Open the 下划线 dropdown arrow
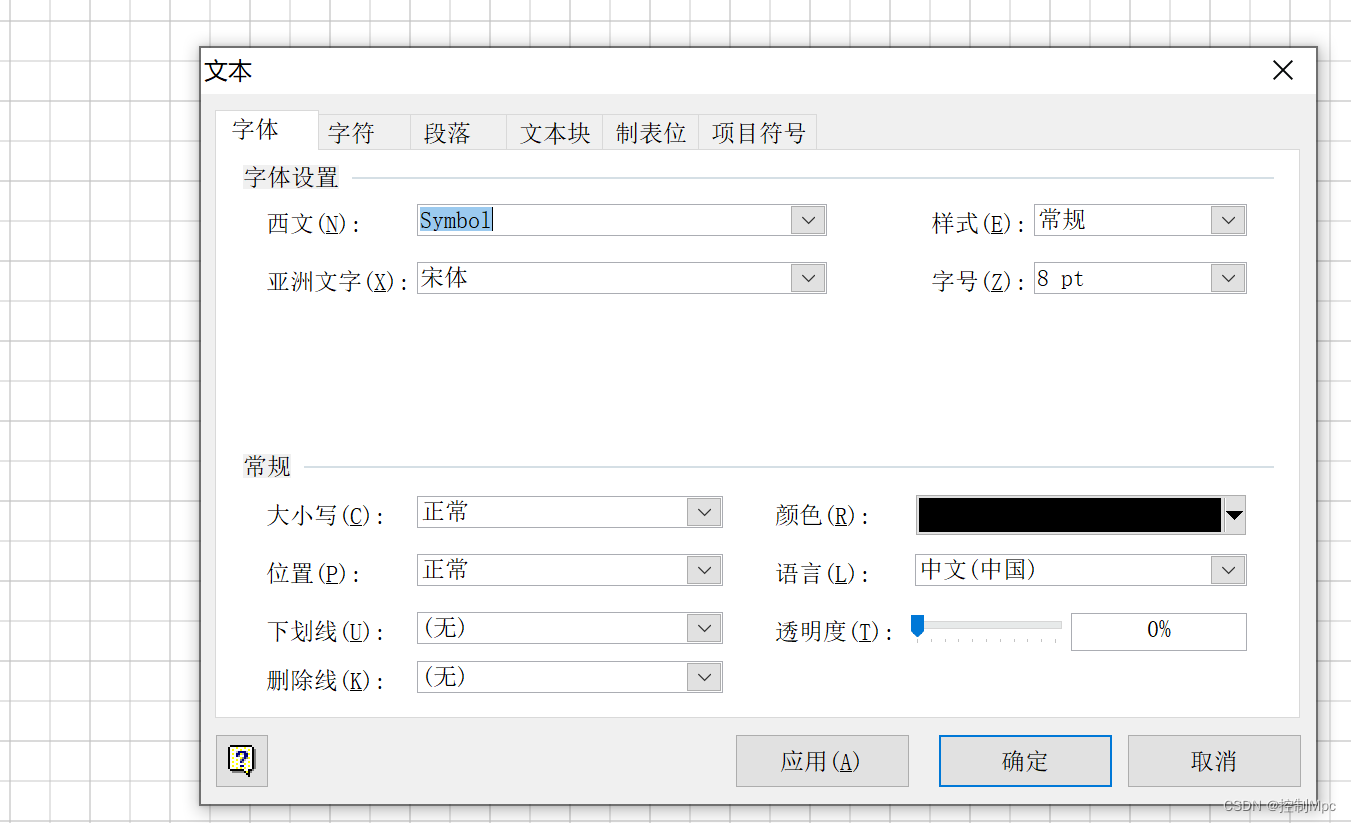The height and width of the screenshot is (823, 1351). click(x=704, y=628)
